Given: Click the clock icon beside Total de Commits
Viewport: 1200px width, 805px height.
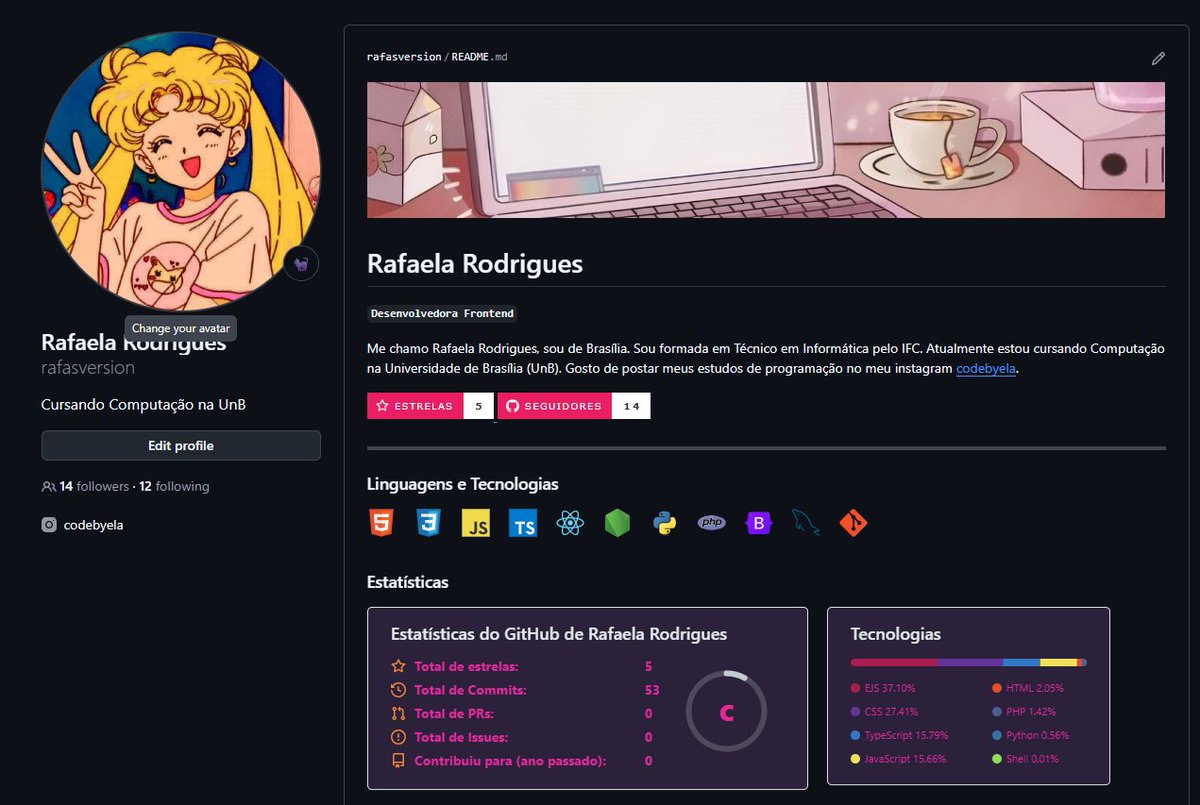Looking at the screenshot, I should [x=398, y=690].
